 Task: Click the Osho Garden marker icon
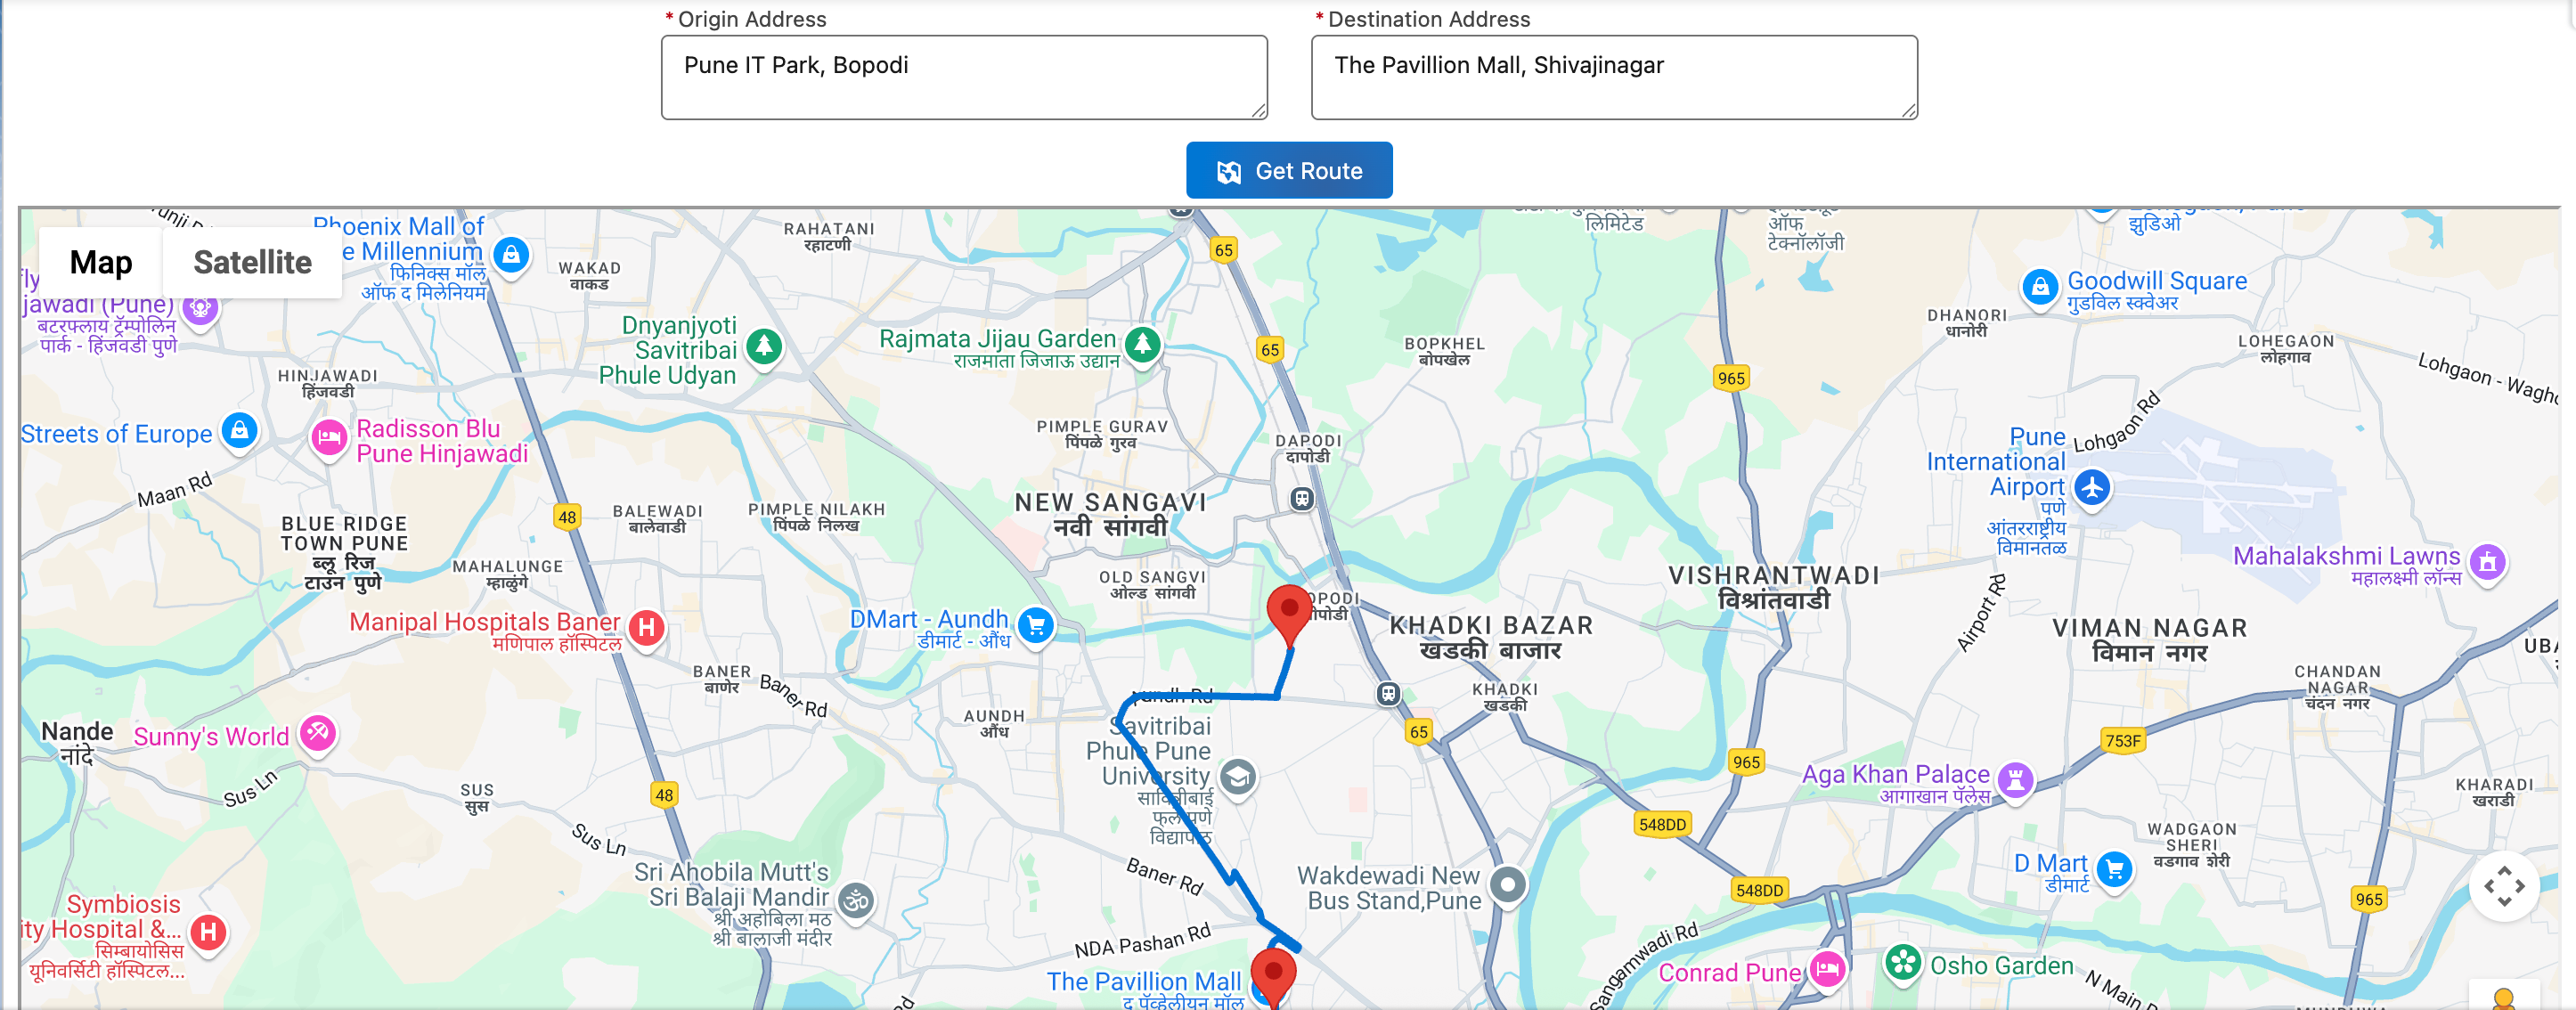click(1903, 963)
